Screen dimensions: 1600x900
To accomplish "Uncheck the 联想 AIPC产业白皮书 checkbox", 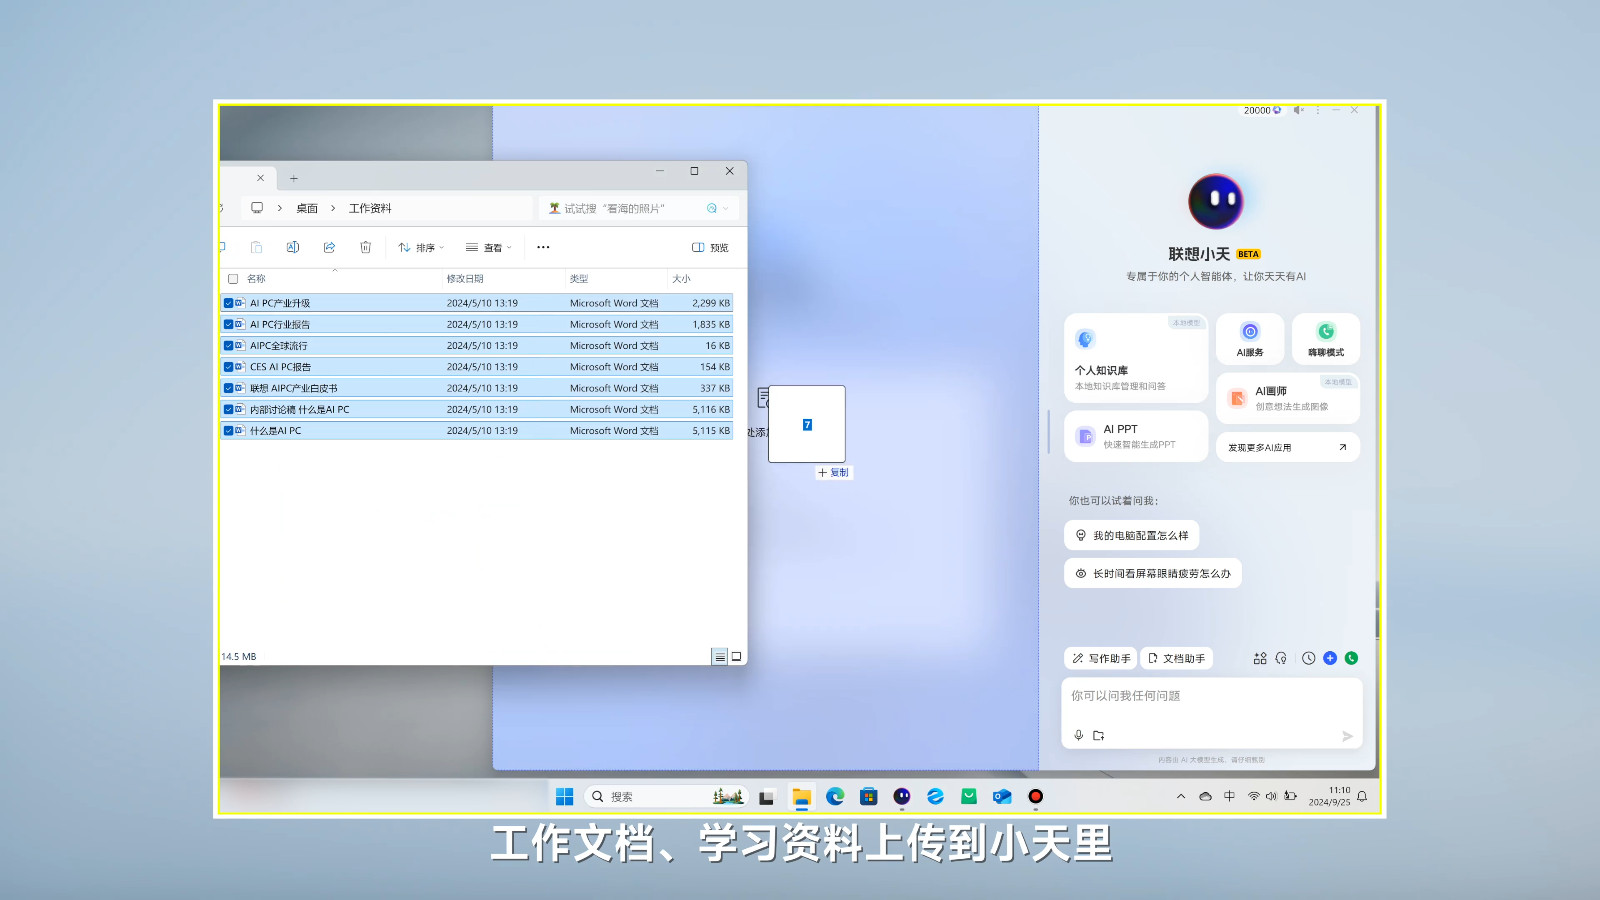I will pyautogui.click(x=228, y=388).
